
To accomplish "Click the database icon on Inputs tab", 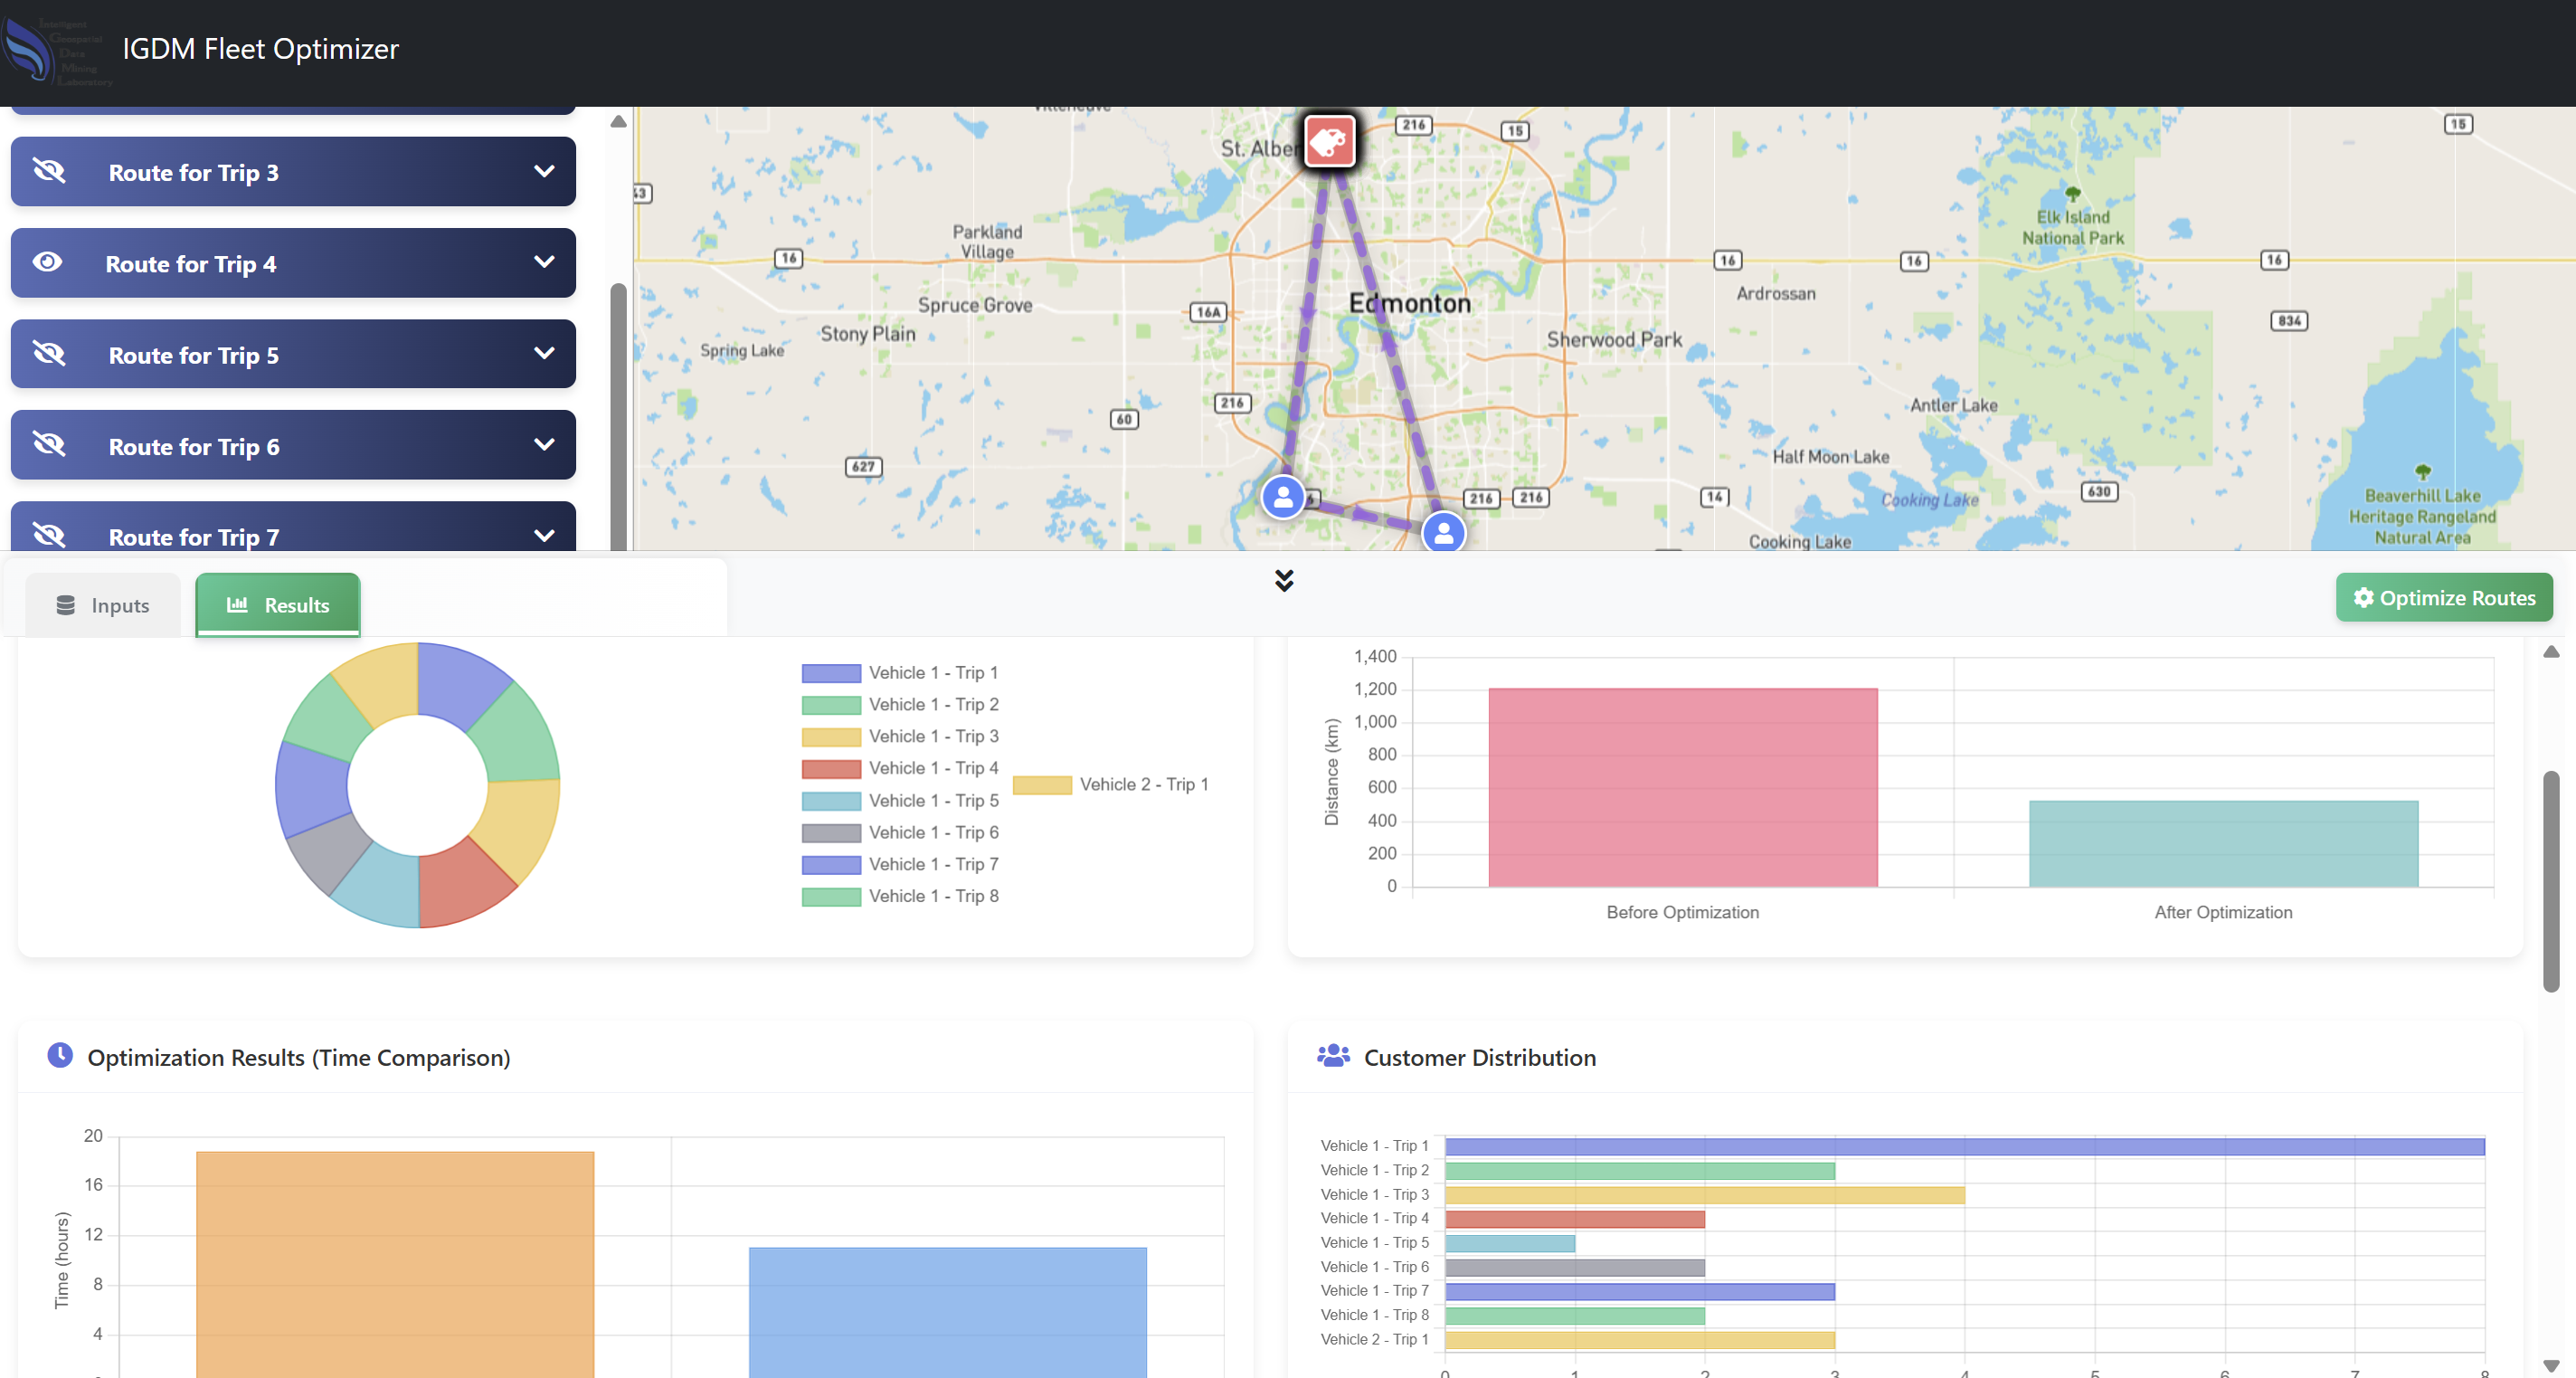I will pyautogui.click(x=66, y=605).
